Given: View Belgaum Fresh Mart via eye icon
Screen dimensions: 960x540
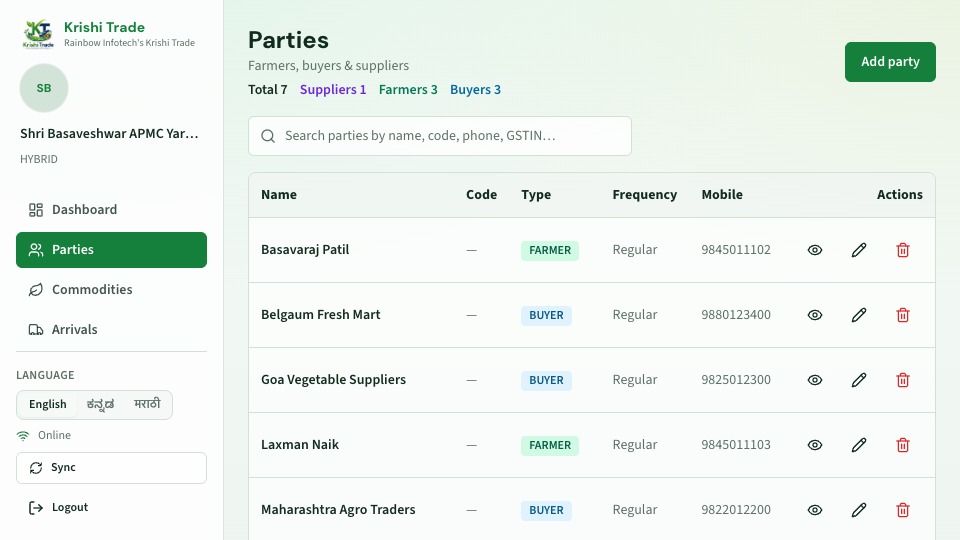Looking at the screenshot, I should (815, 315).
